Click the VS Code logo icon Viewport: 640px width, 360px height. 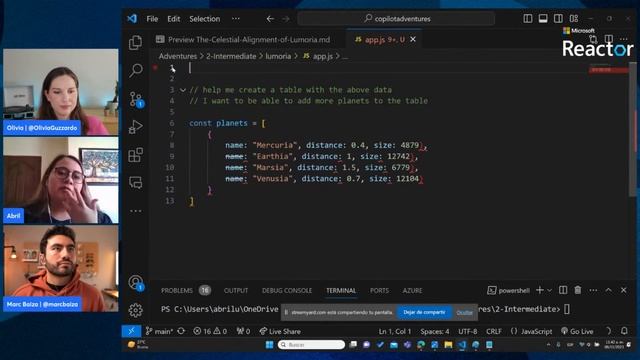(132, 19)
